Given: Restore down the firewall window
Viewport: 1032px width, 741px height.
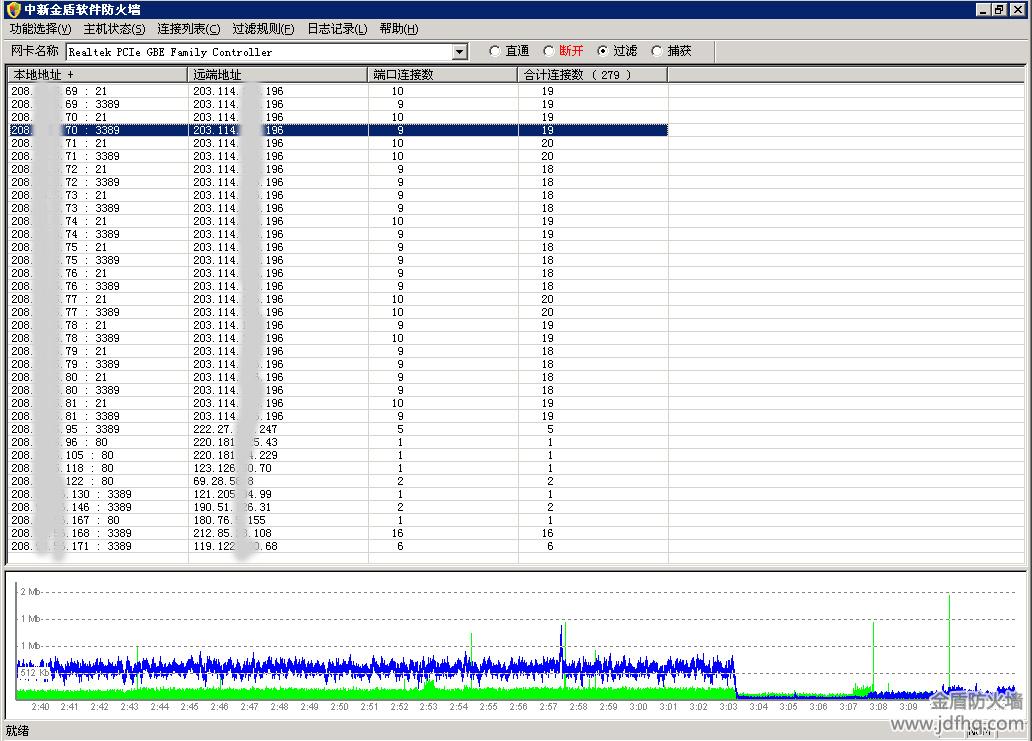Looking at the screenshot, I should (x=1000, y=9).
